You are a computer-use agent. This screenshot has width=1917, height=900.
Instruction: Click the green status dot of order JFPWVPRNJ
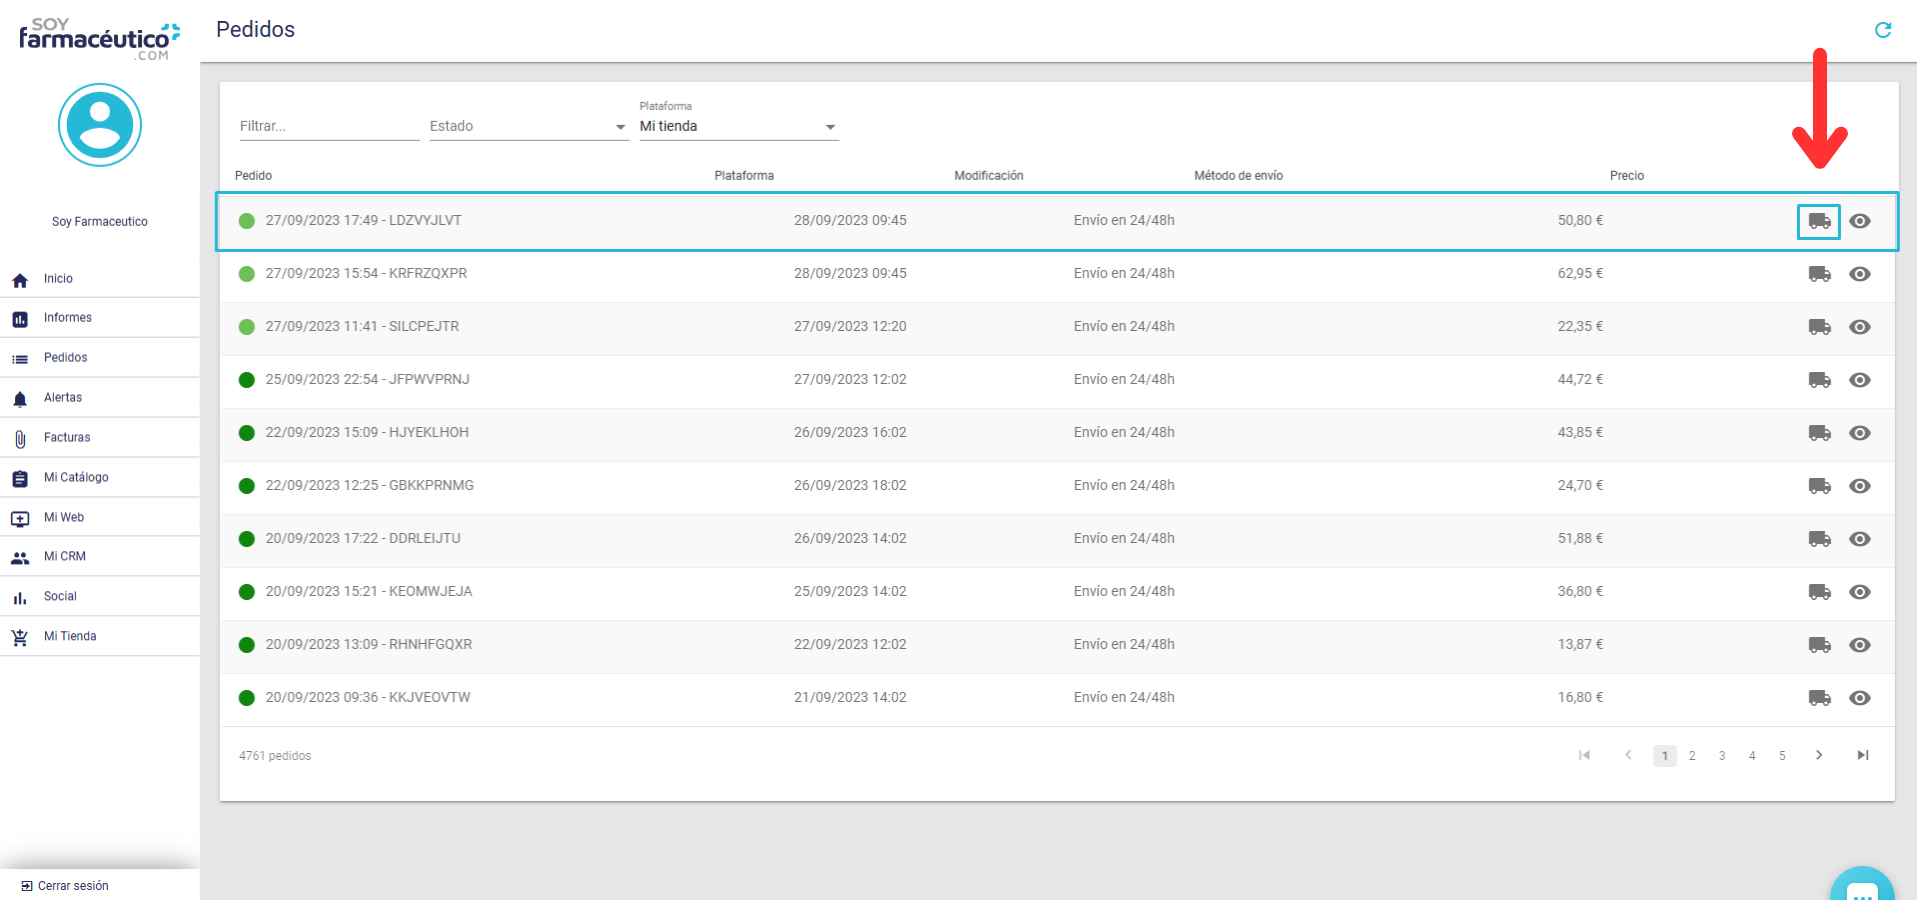tap(246, 380)
